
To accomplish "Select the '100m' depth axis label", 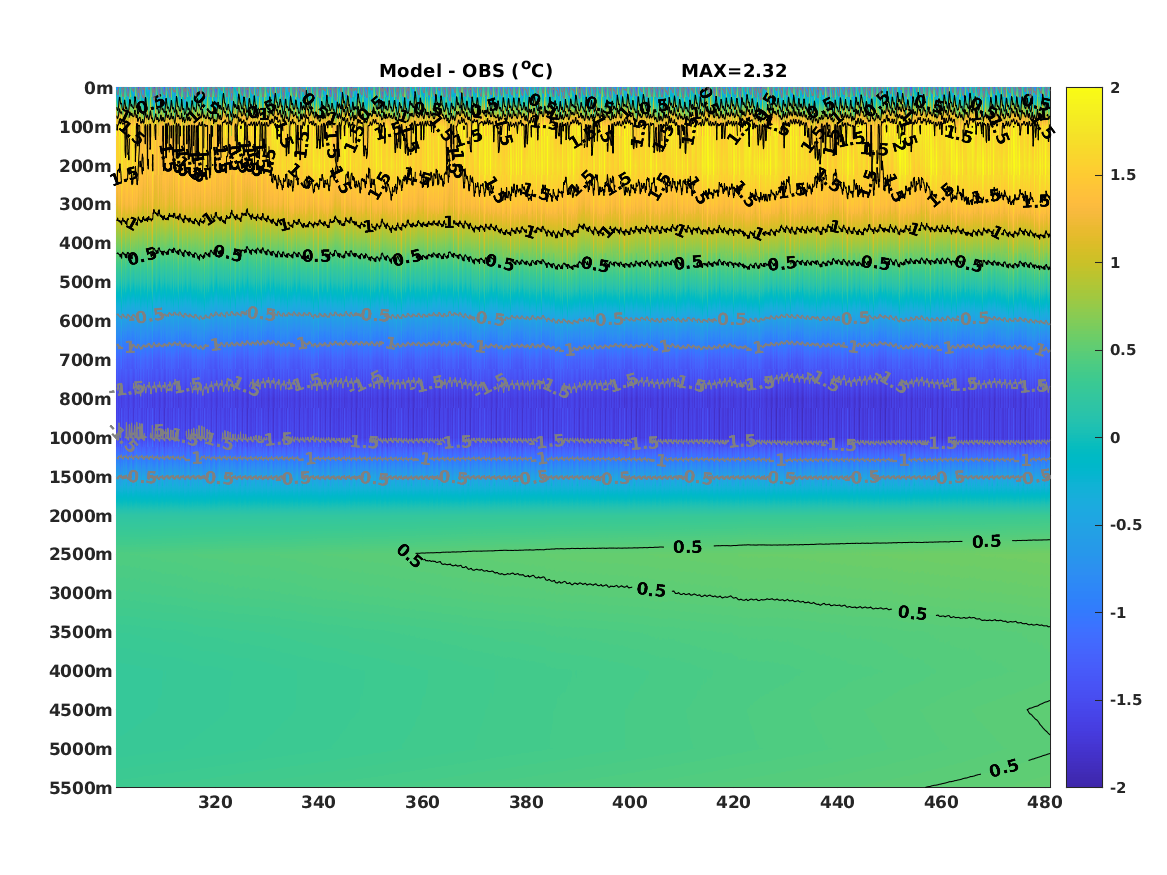I will pyautogui.click(x=86, y=127).
